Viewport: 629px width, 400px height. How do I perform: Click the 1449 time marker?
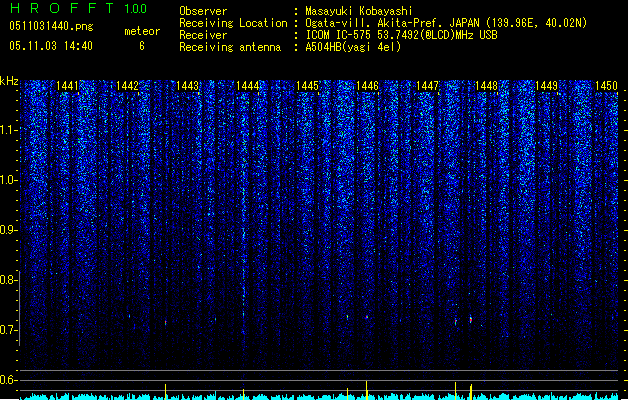(546, 85)
